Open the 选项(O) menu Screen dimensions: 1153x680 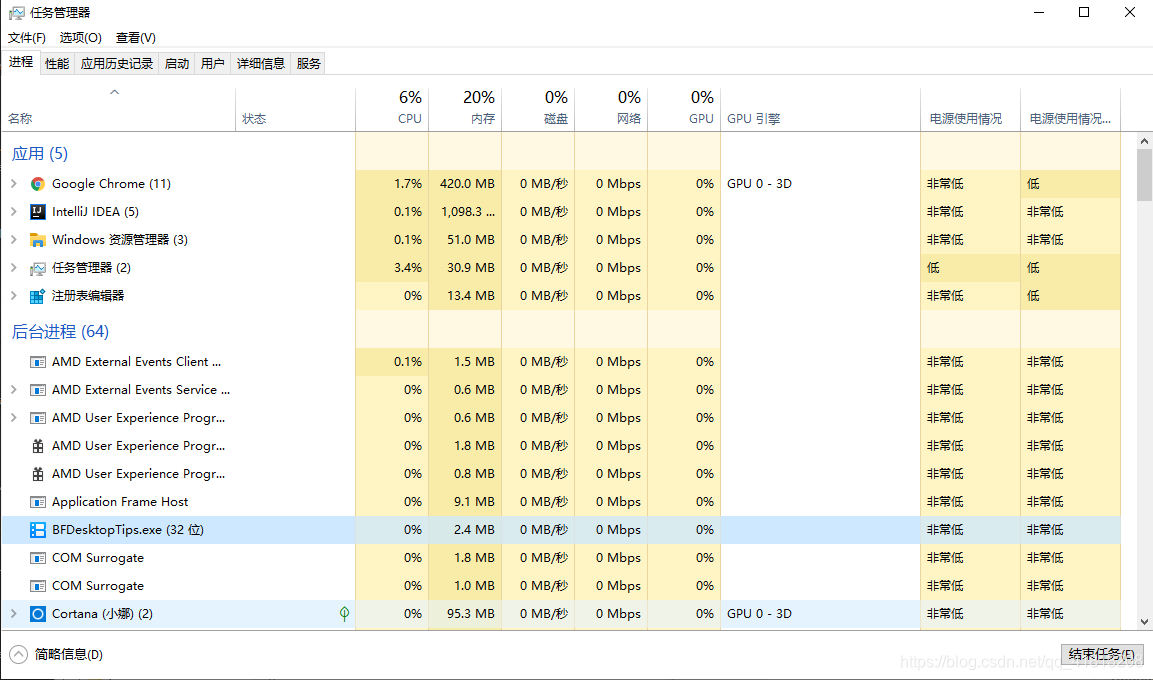click(80, 37)
